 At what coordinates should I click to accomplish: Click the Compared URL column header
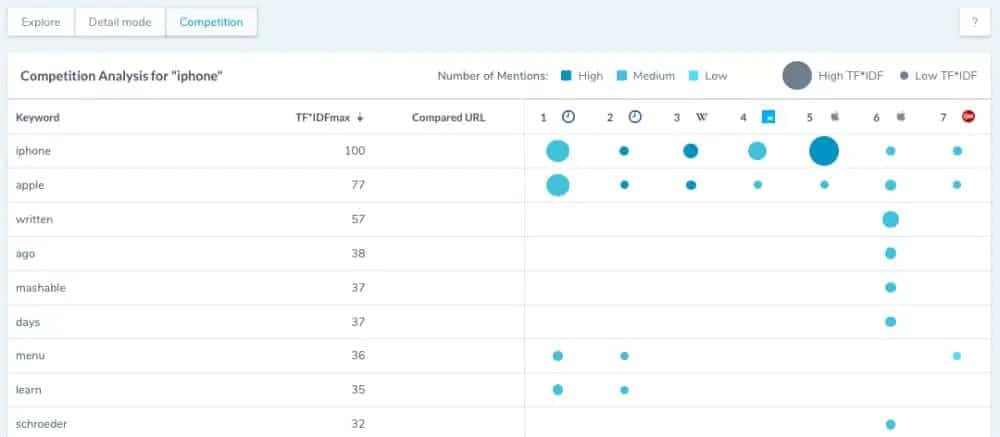click(x=448, y=118)
